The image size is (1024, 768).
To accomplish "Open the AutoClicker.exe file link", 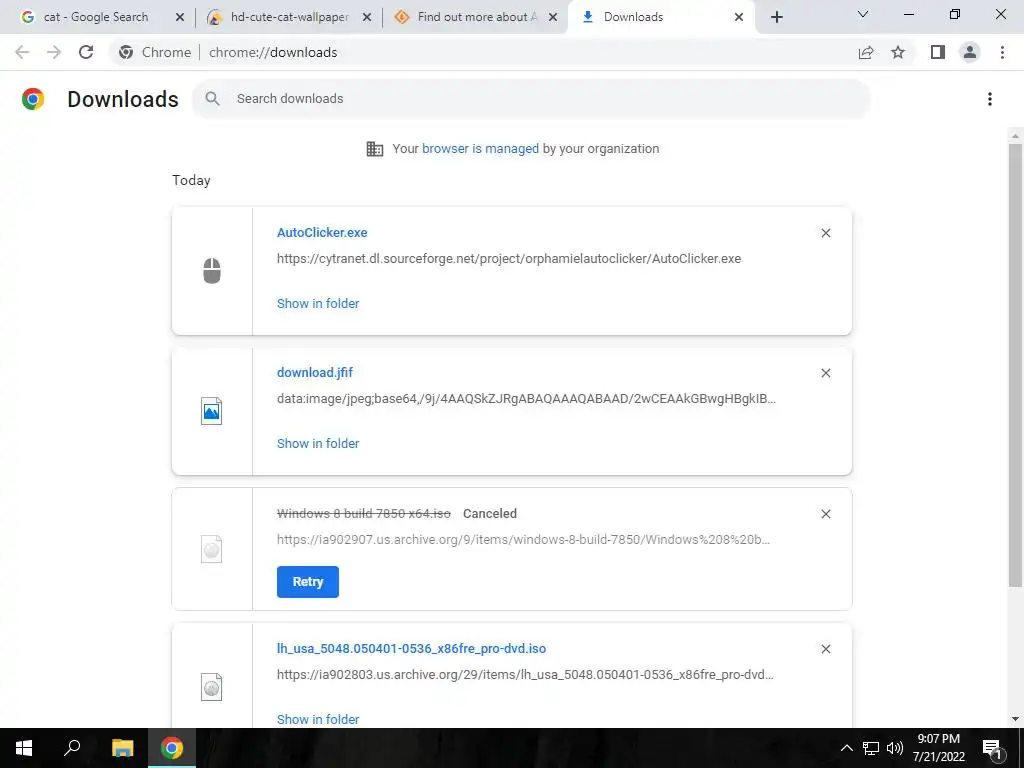I will [322, 232].
